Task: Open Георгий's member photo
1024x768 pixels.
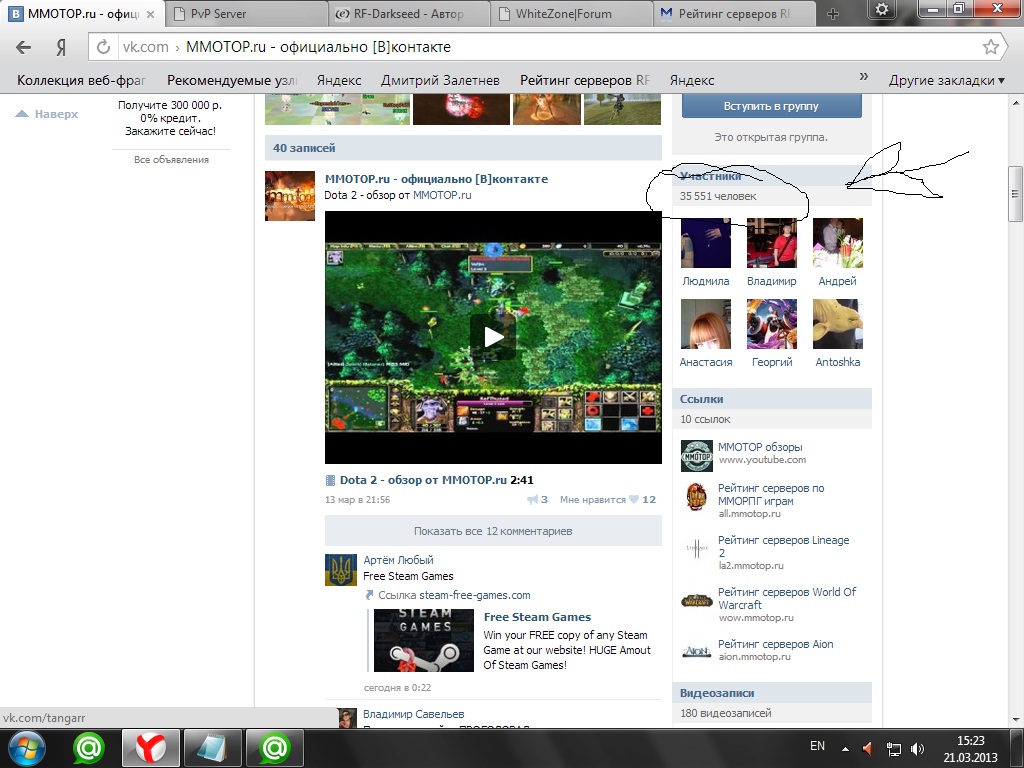Action: (771, 324)
